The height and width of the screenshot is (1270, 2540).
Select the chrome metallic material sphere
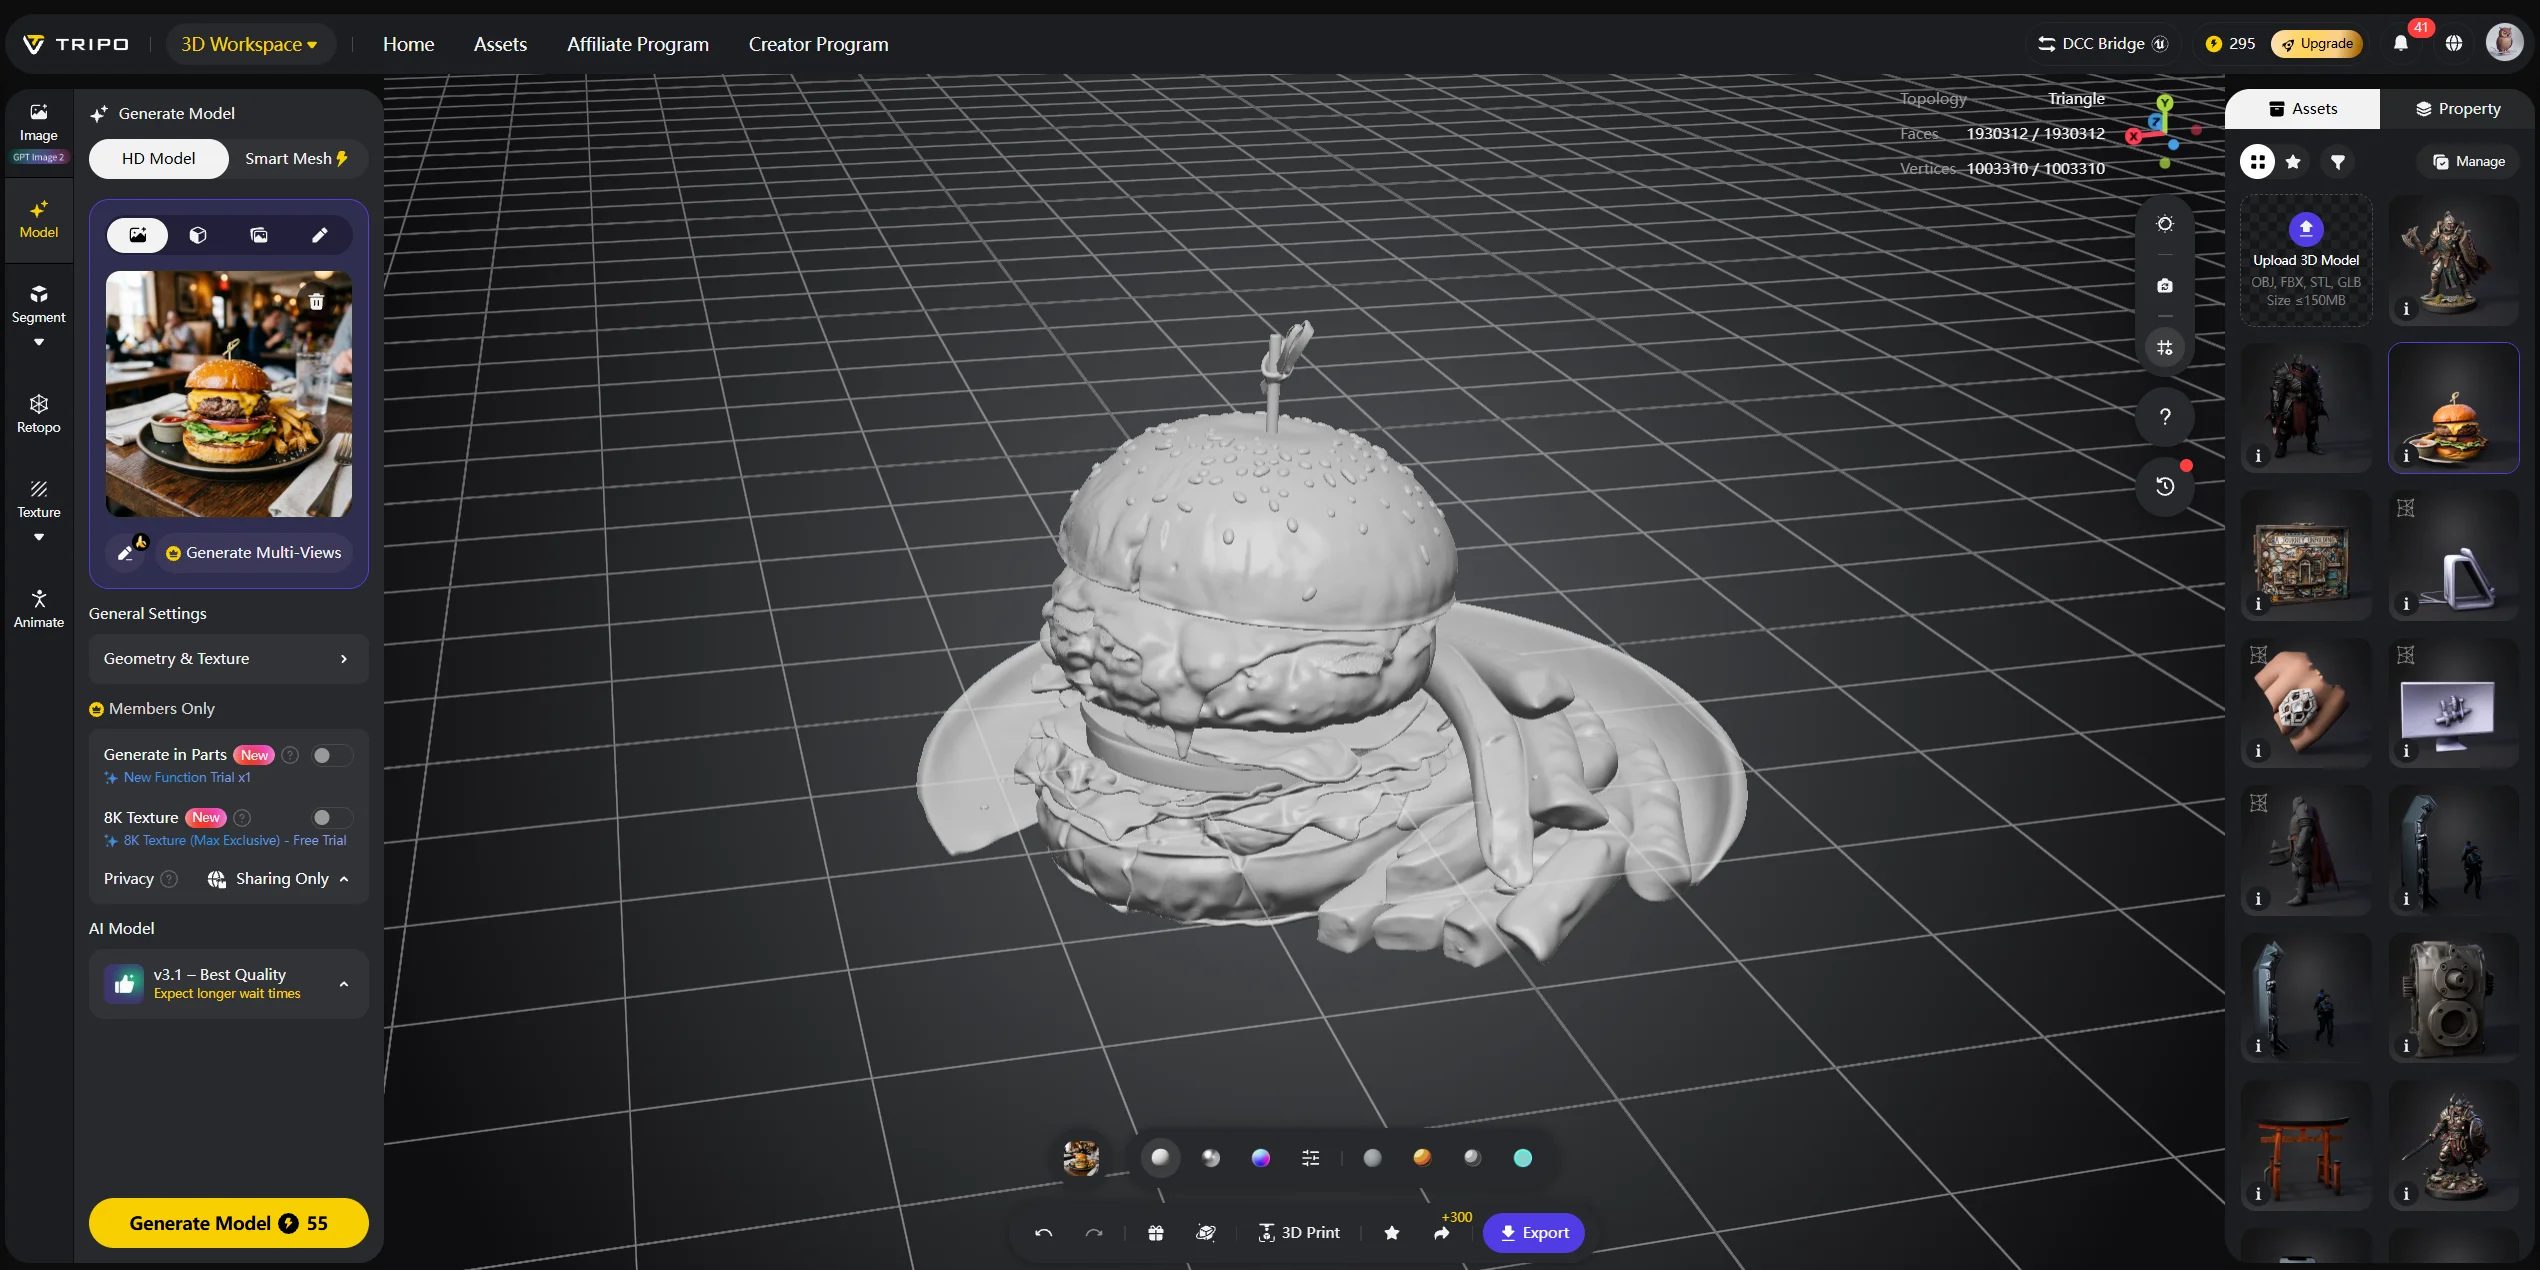(x=1211, y=1158)
